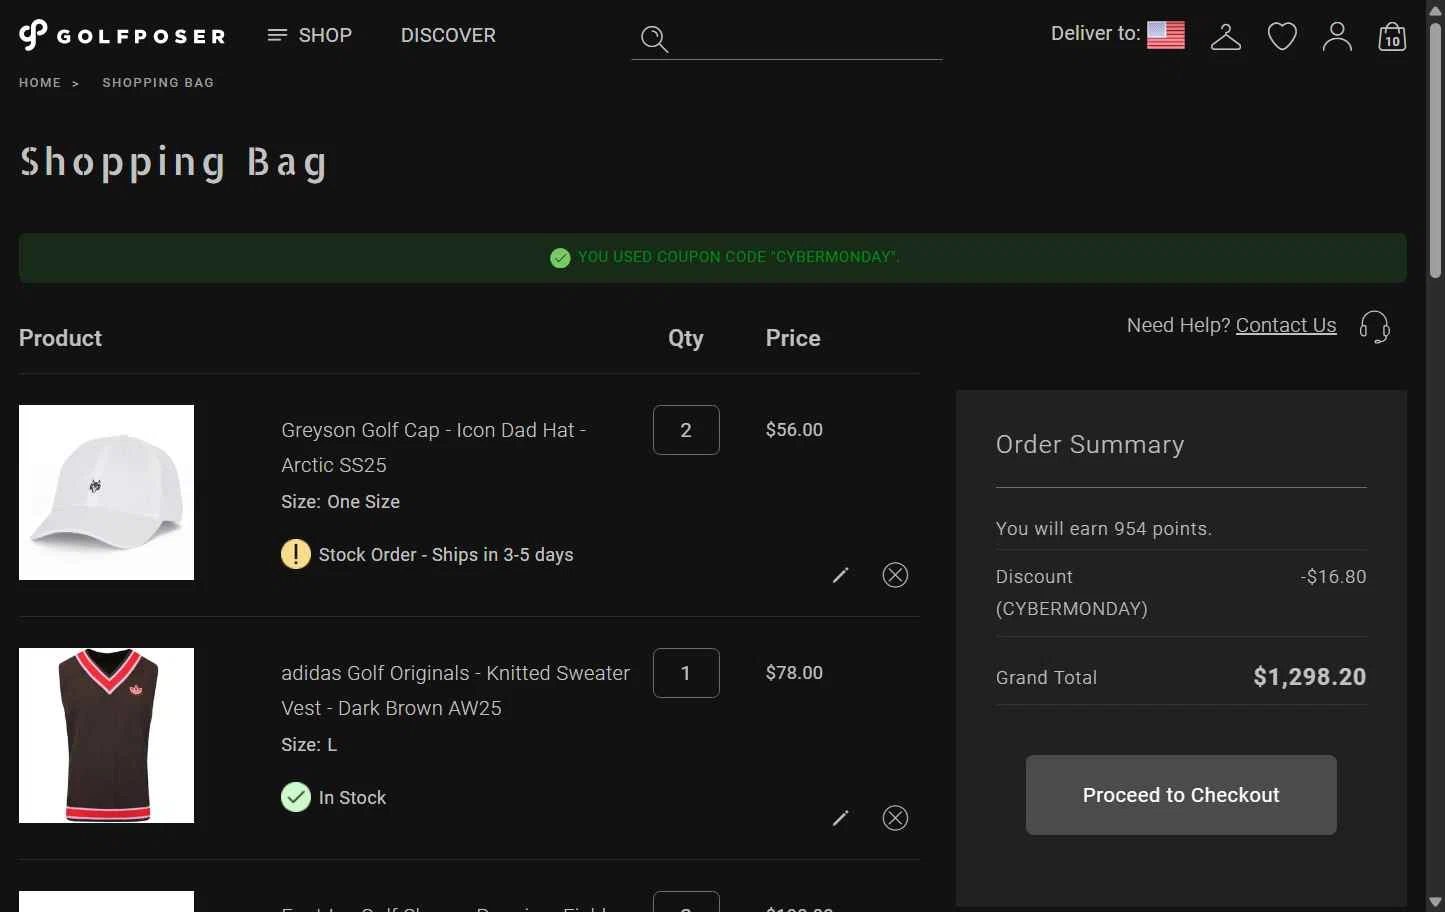Click the SHOPPING BAG breadcrumb
The image size is (1445, 912).
coord(158,83)
